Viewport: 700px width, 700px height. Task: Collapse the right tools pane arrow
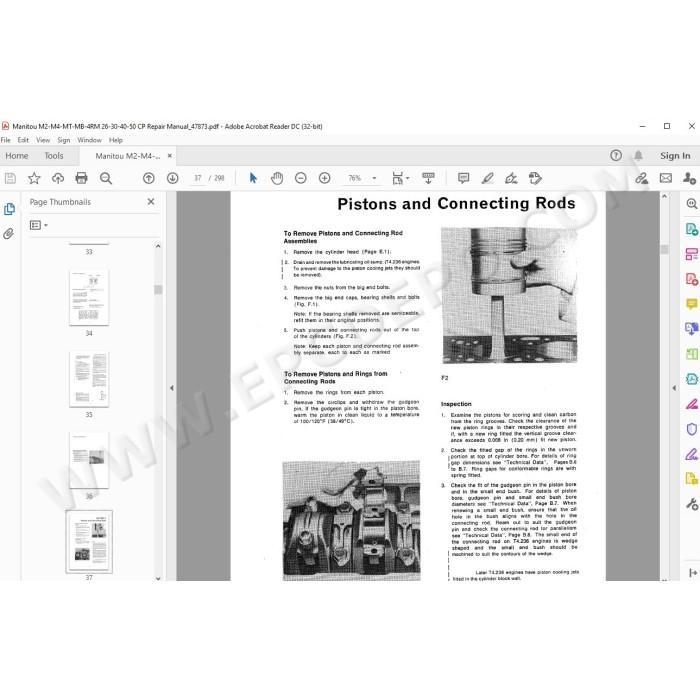click(674, 388)
